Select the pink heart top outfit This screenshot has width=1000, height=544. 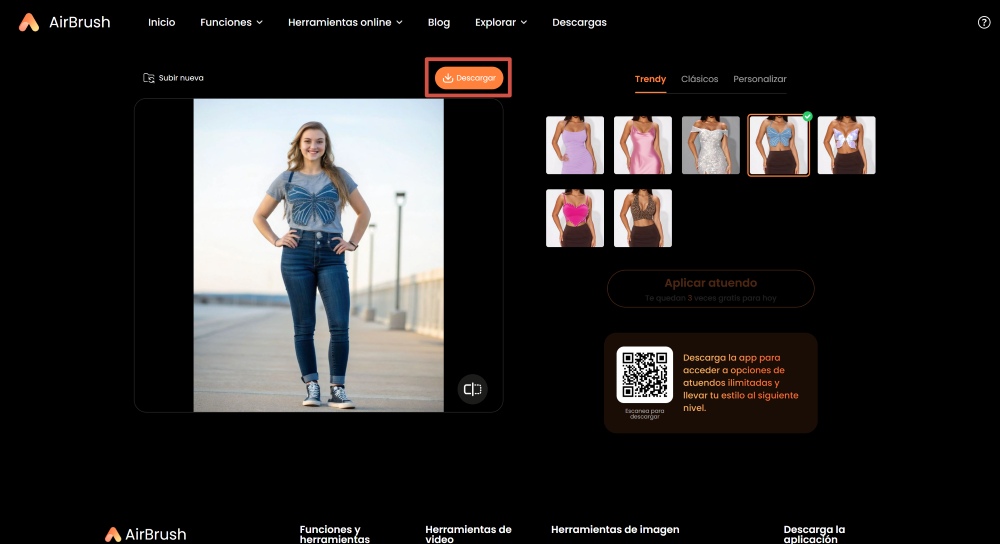575,218
